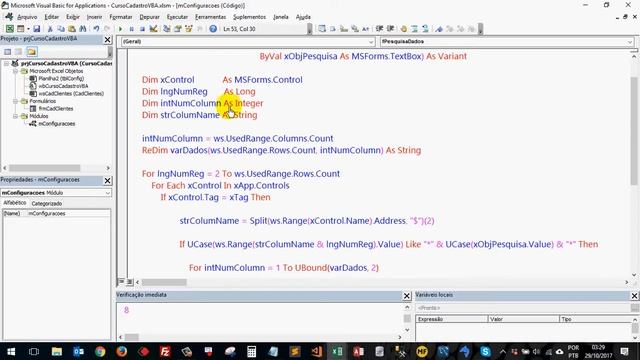Click the Paste clipboard icon

coord(72,29)
